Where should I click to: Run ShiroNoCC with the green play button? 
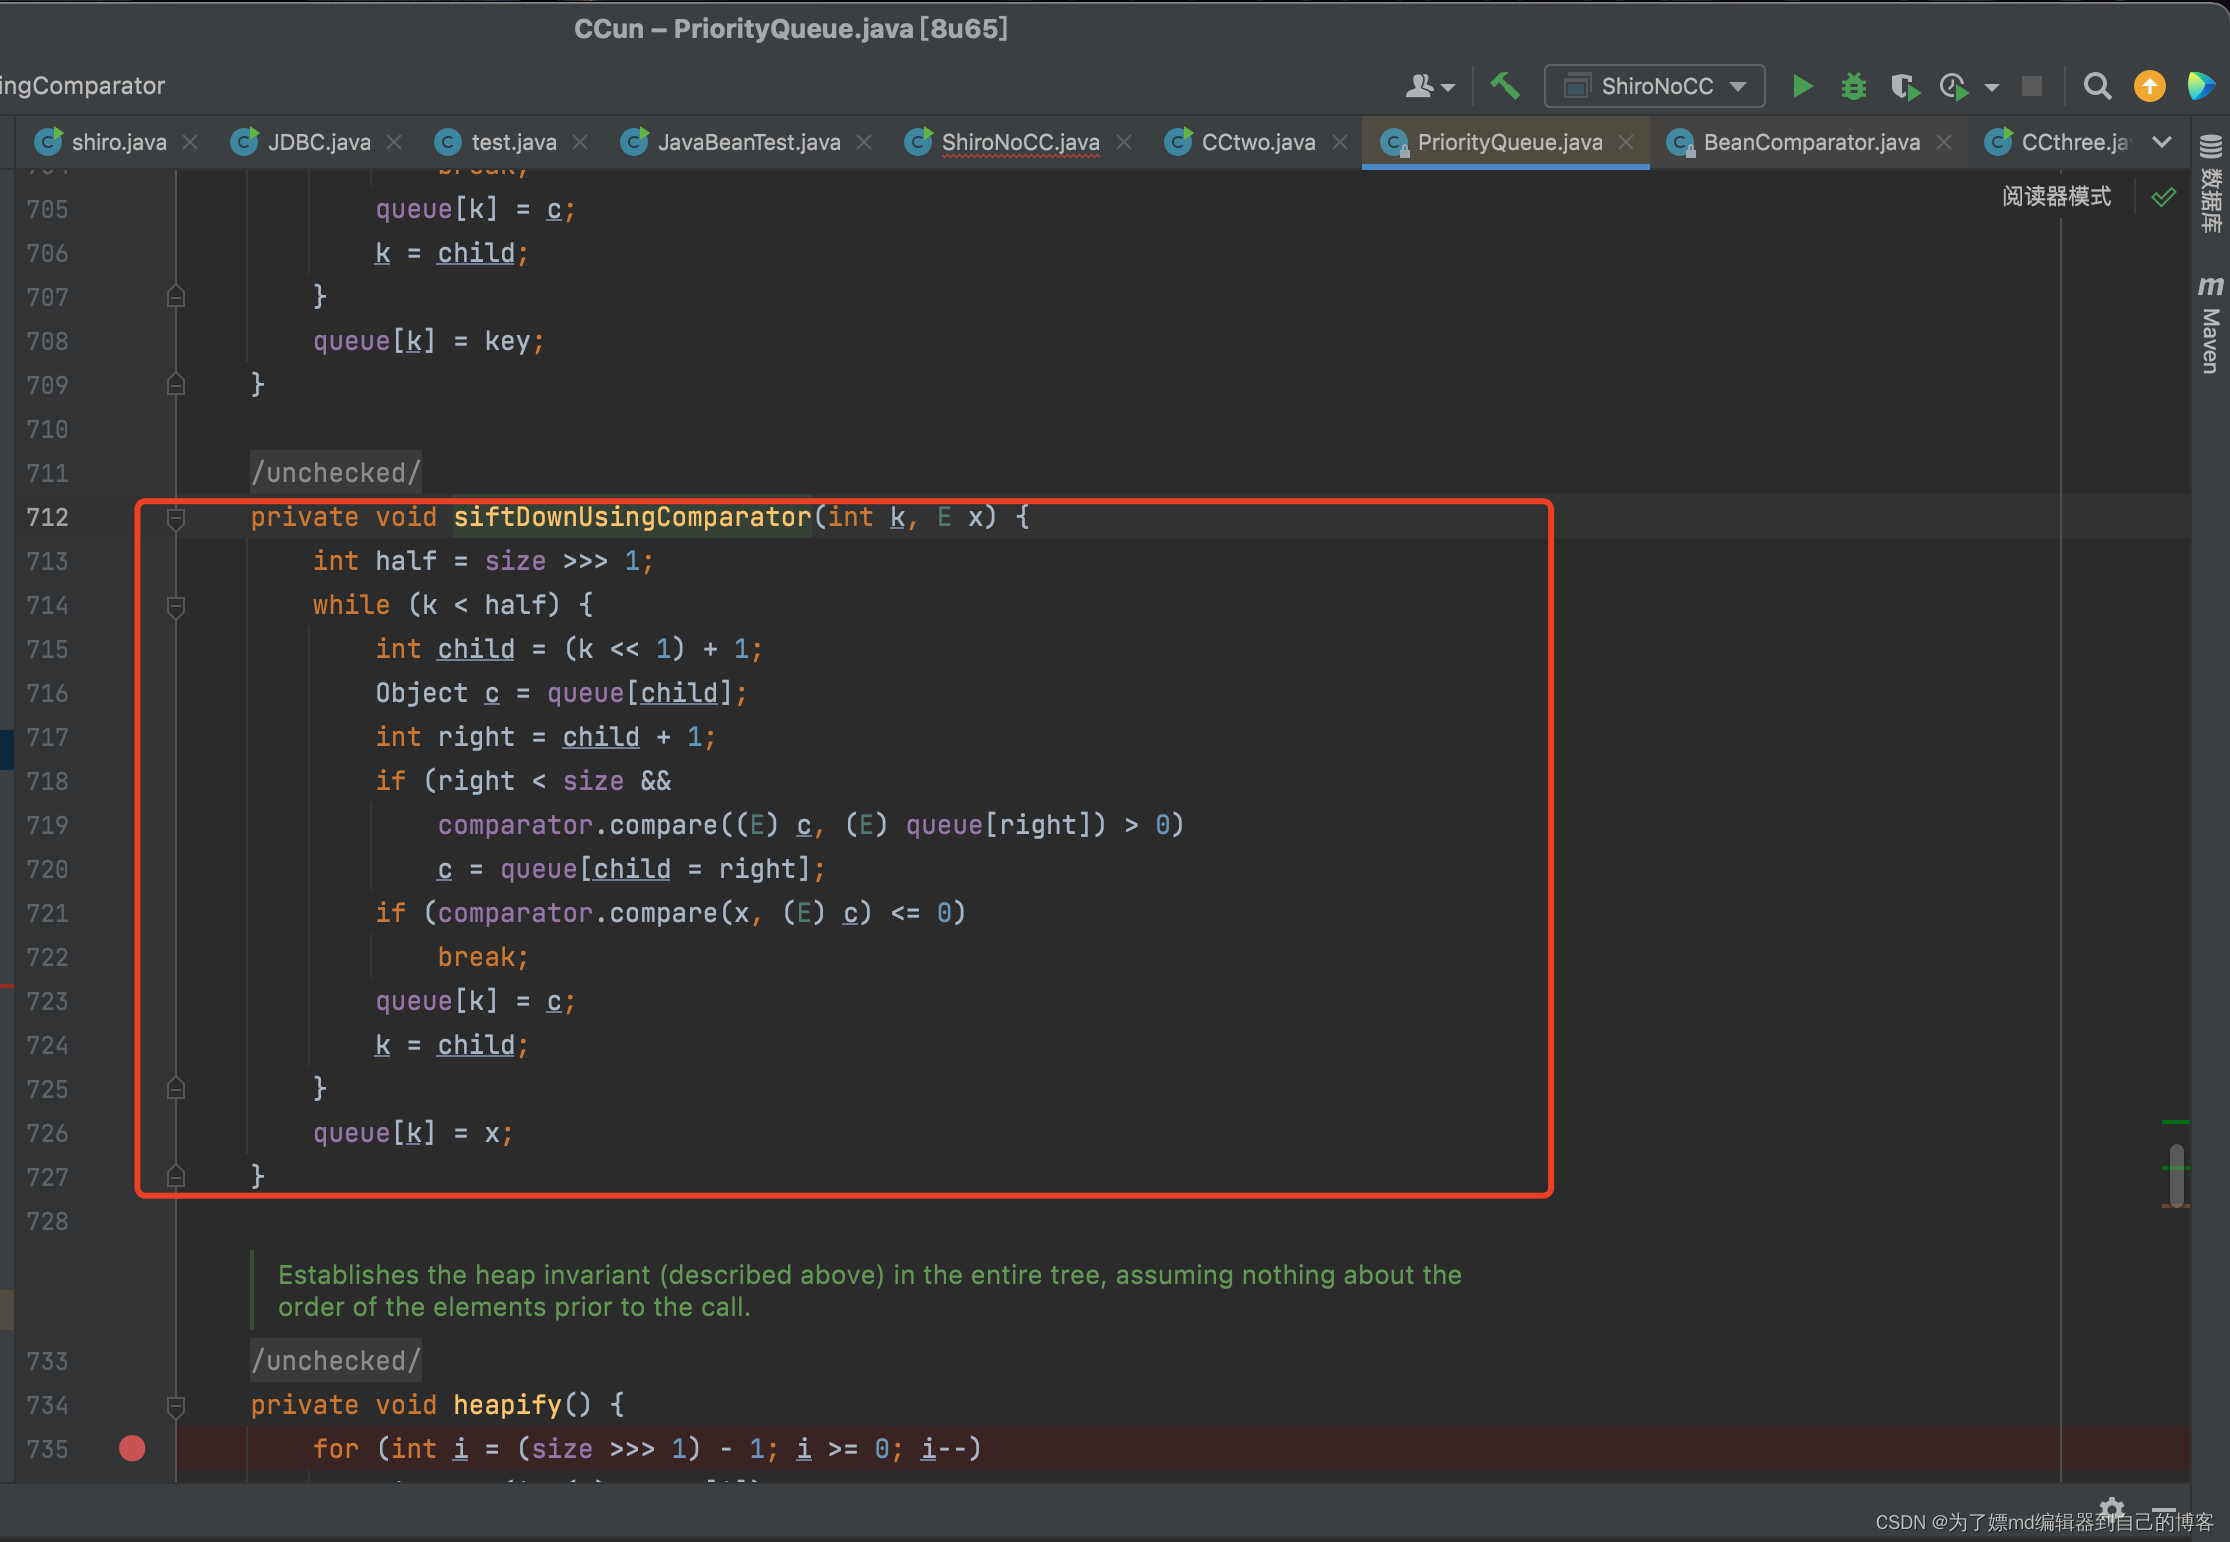click(x=1802, y=87)
